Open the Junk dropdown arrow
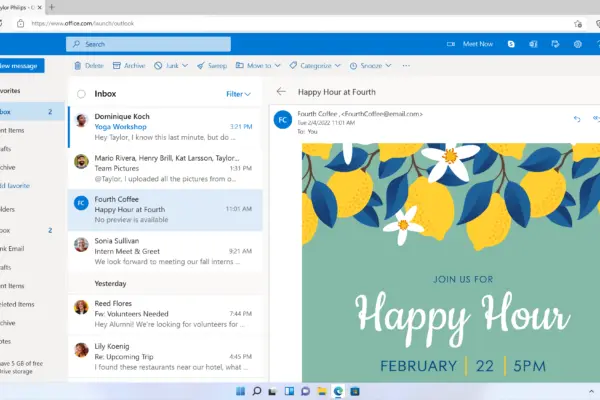Screen dimensions: 600x400 185,65
